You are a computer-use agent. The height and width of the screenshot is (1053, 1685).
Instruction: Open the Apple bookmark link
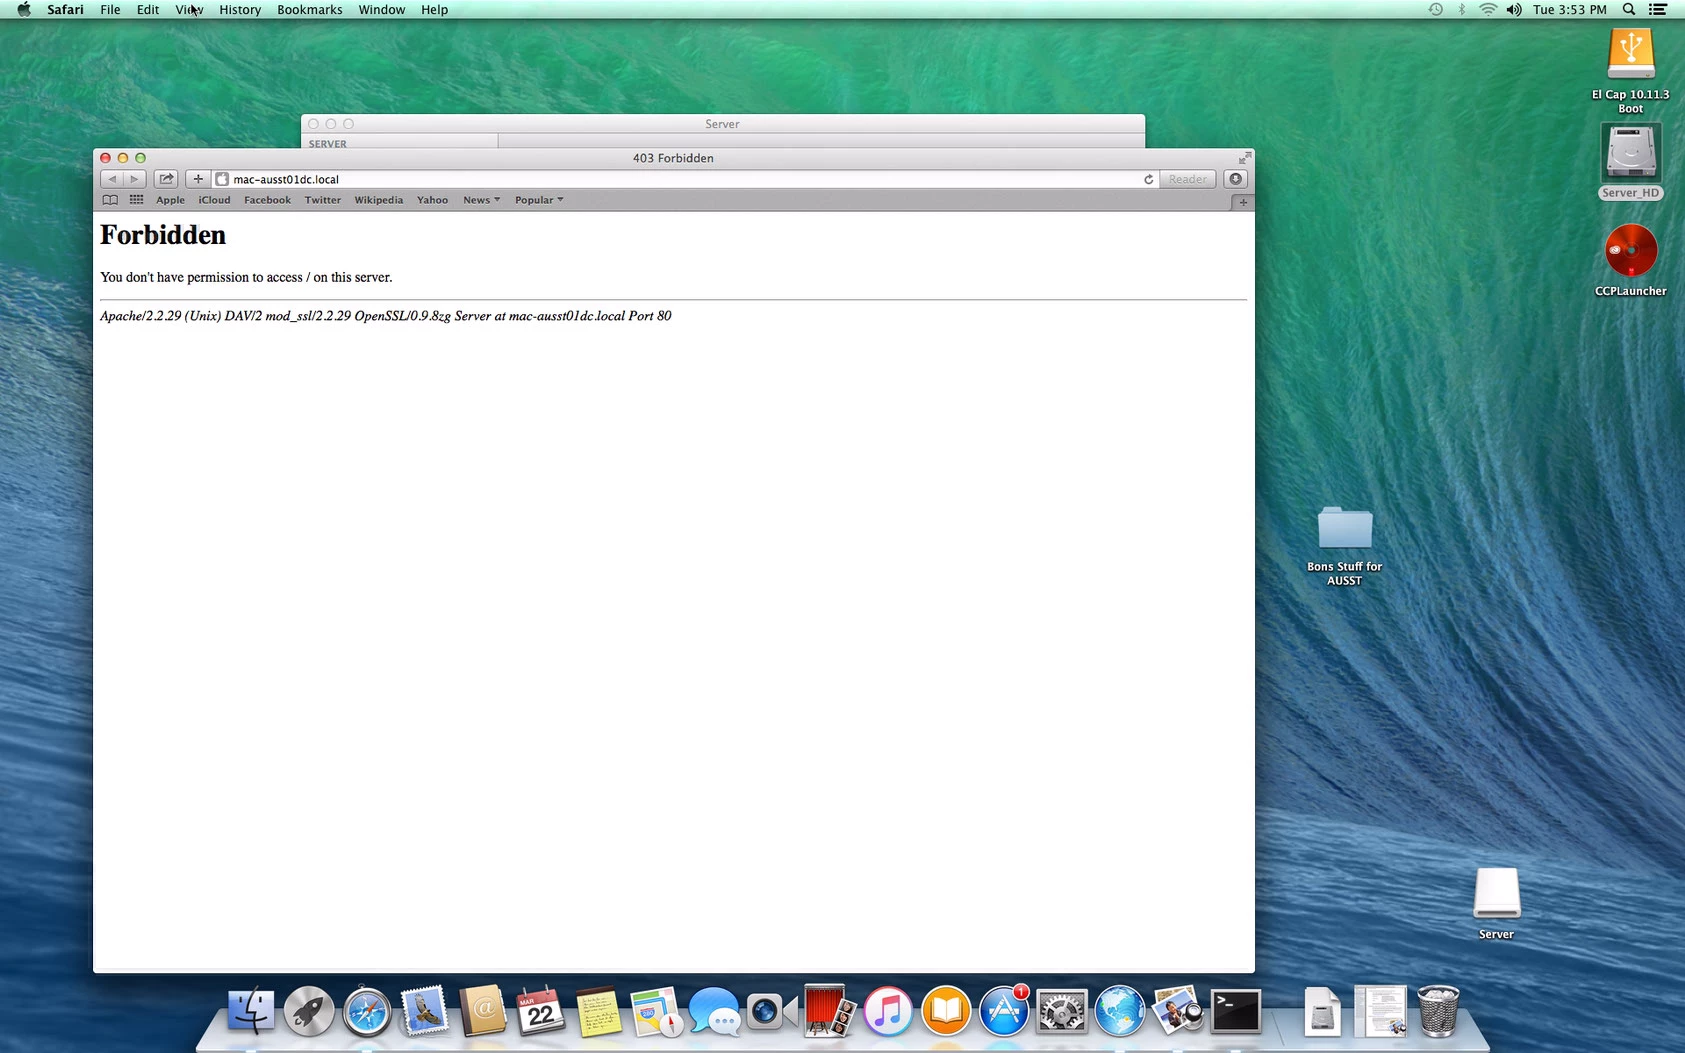170,200
